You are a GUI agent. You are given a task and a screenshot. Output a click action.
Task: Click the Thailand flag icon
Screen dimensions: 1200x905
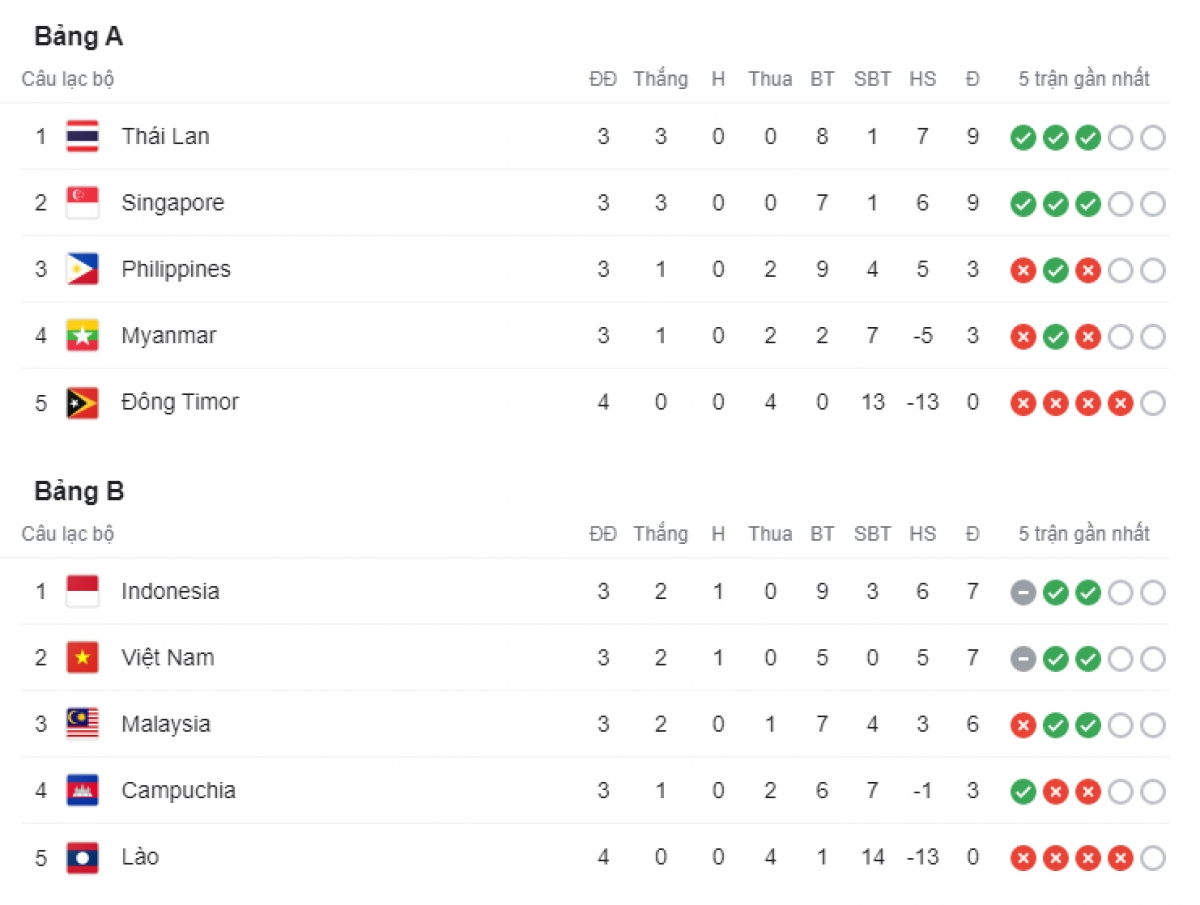82,136
